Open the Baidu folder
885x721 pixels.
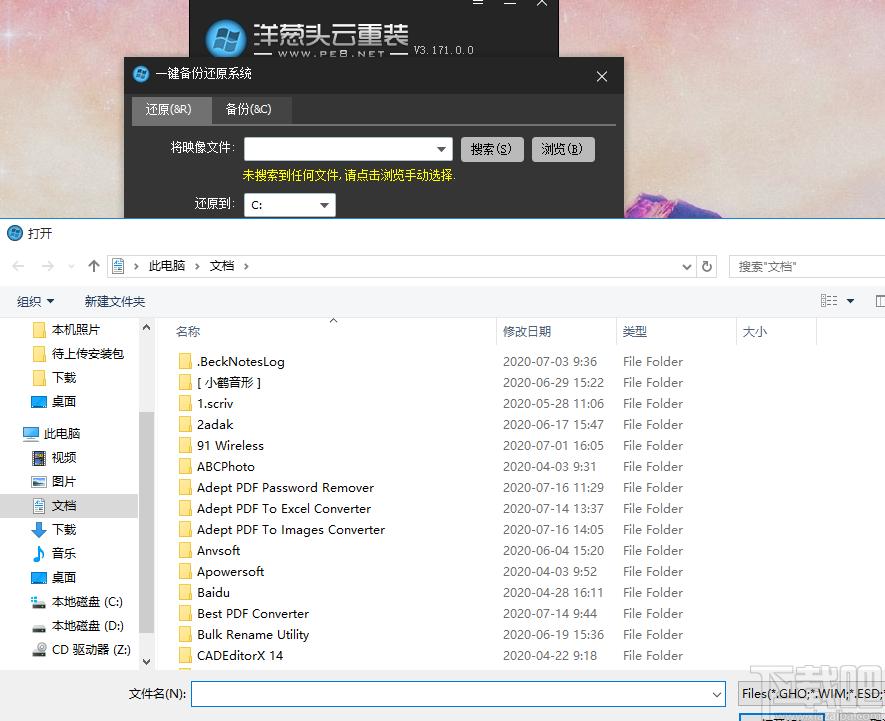[214, 593]
